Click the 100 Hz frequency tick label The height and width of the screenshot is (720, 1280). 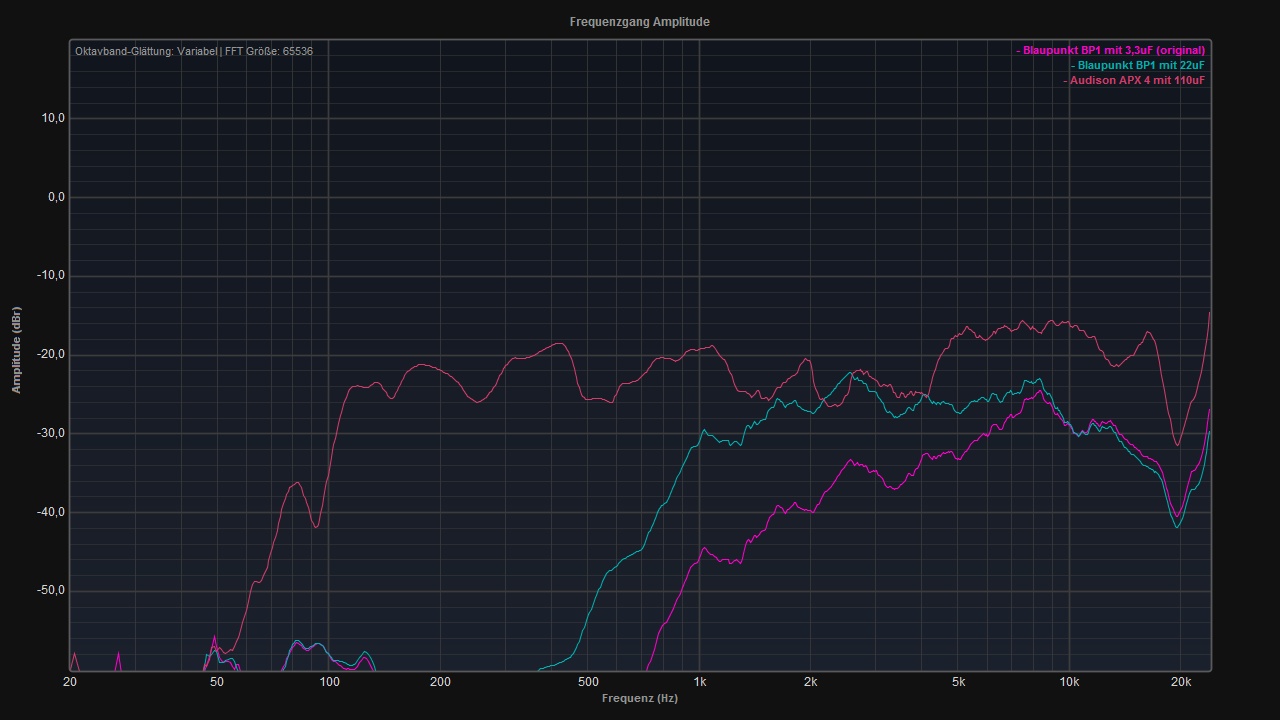tap(329, 682)
